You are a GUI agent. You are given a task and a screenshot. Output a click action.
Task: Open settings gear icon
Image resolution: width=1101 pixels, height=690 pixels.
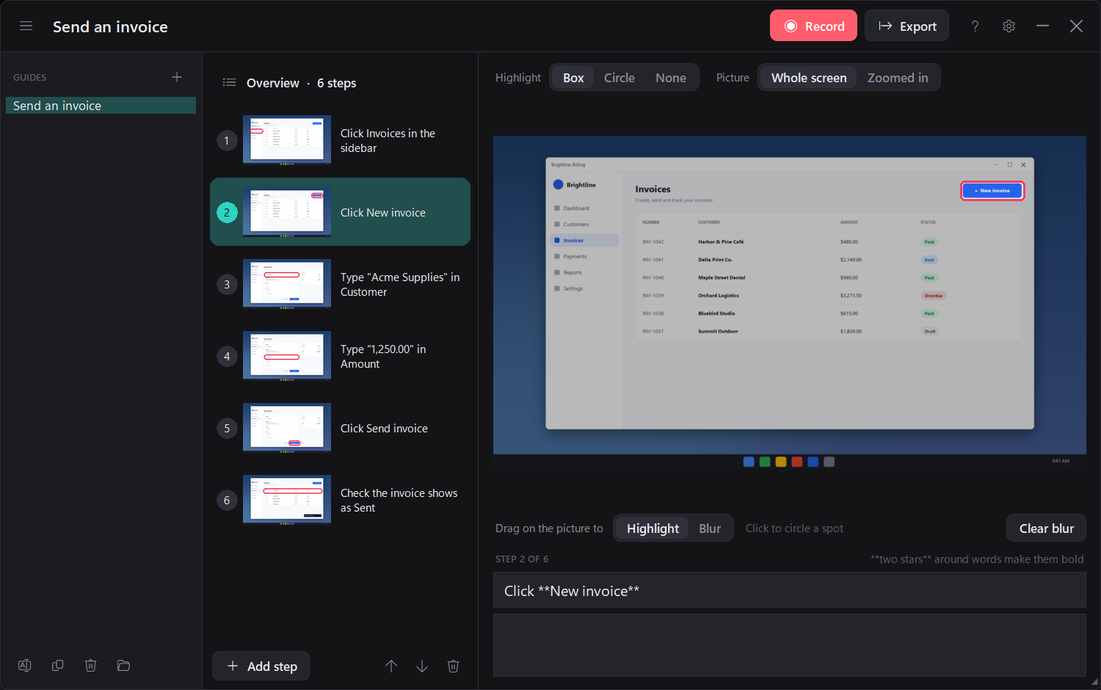(1009, 26)
